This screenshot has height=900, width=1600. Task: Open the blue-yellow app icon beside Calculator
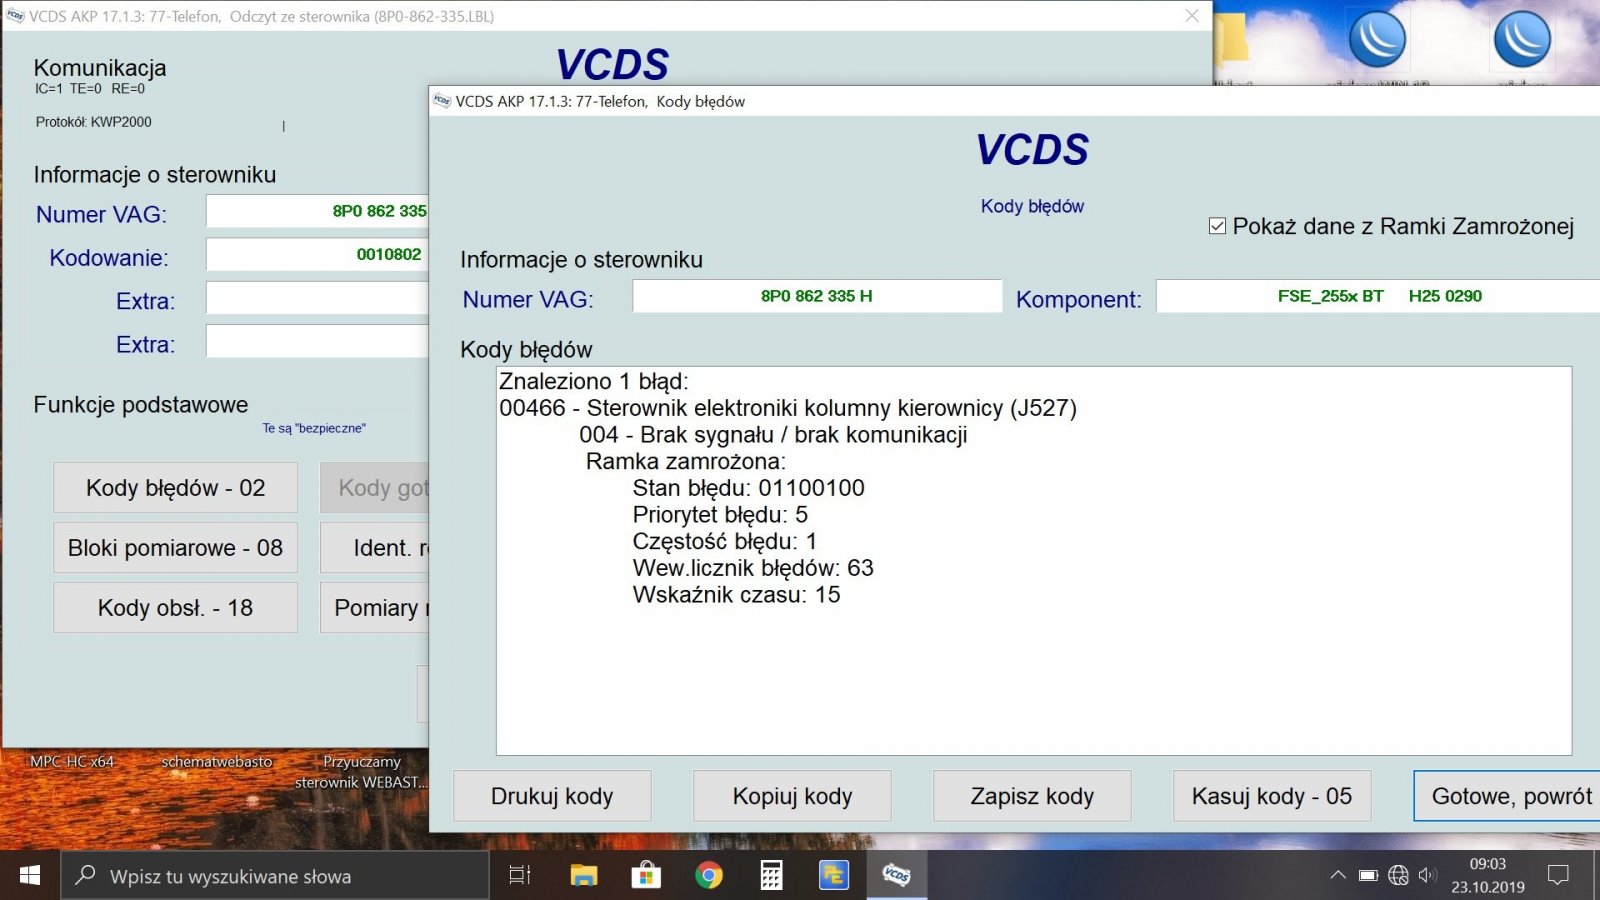(x=833, y=876)
